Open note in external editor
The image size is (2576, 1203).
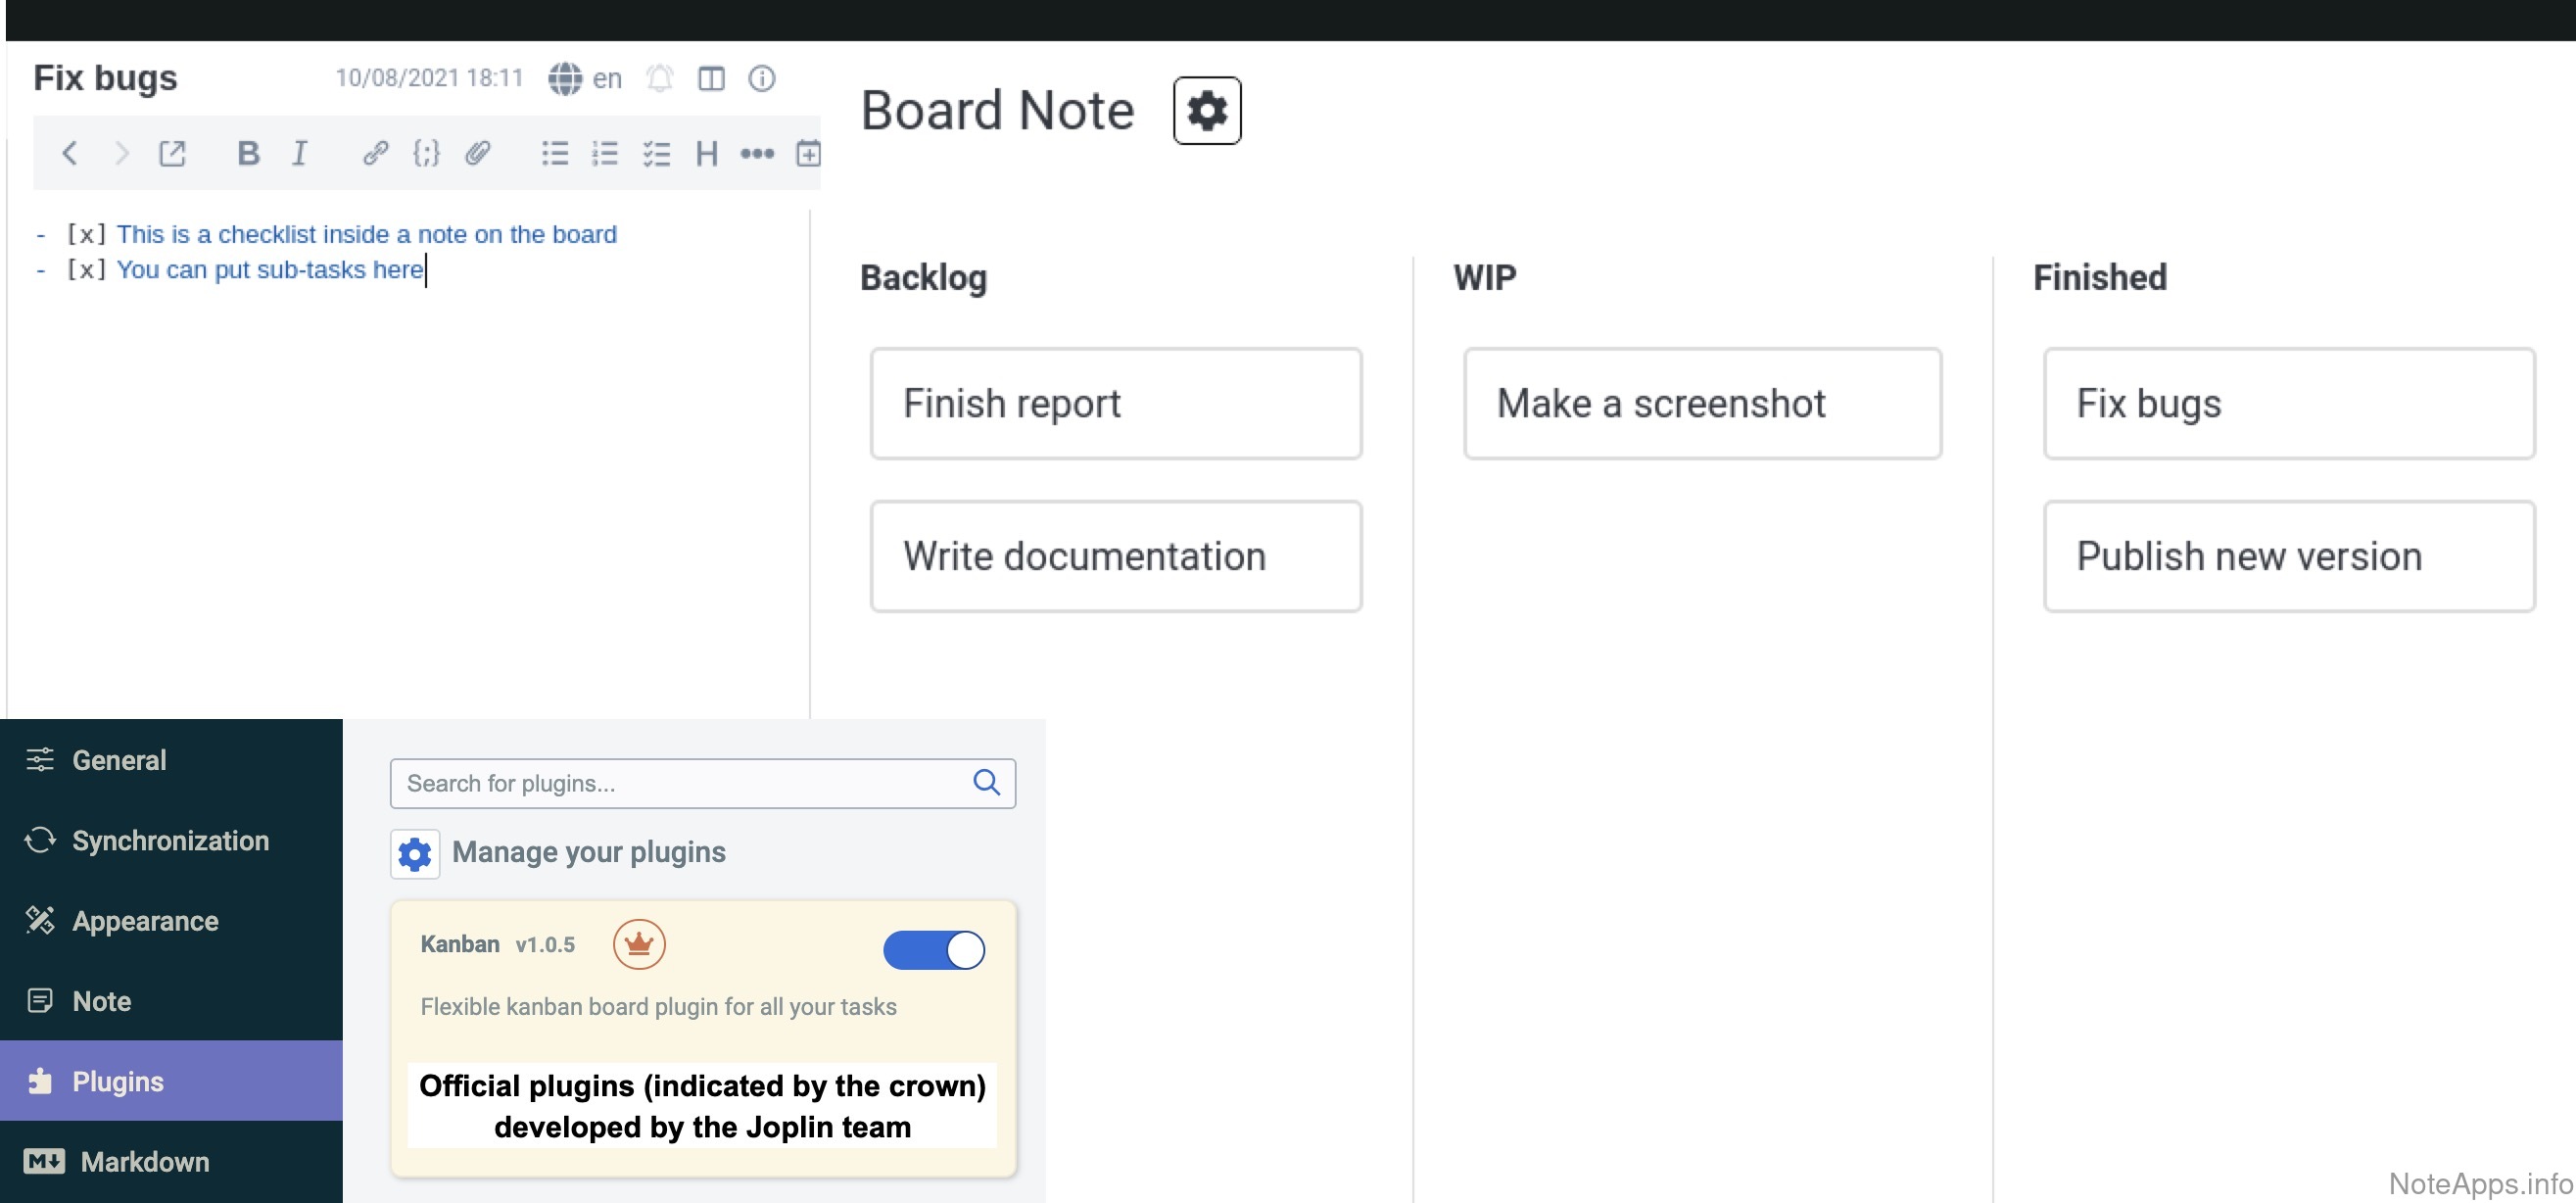(172, 153)
